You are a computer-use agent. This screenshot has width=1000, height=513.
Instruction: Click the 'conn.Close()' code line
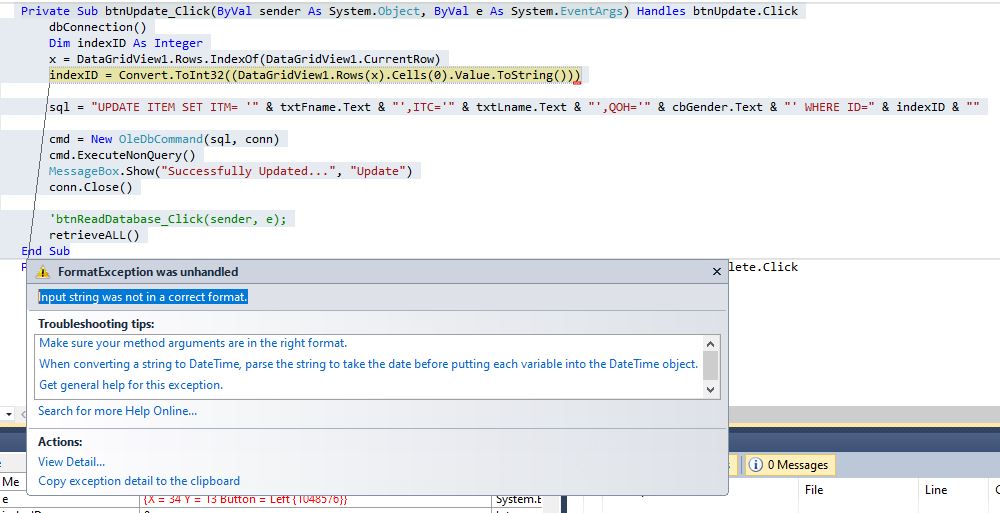click(x=91, y=187)
